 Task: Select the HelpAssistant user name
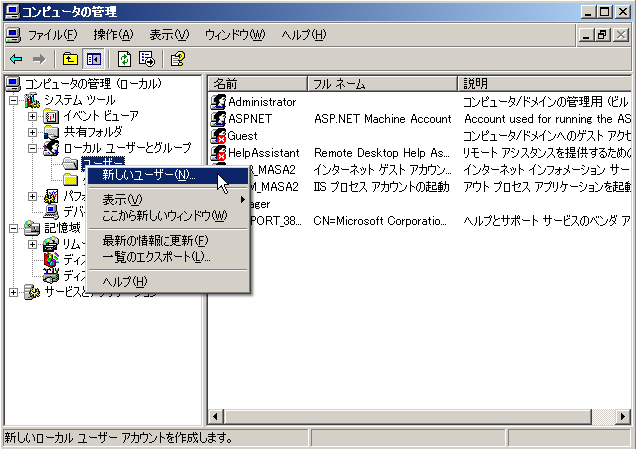(x=264, y=153)
